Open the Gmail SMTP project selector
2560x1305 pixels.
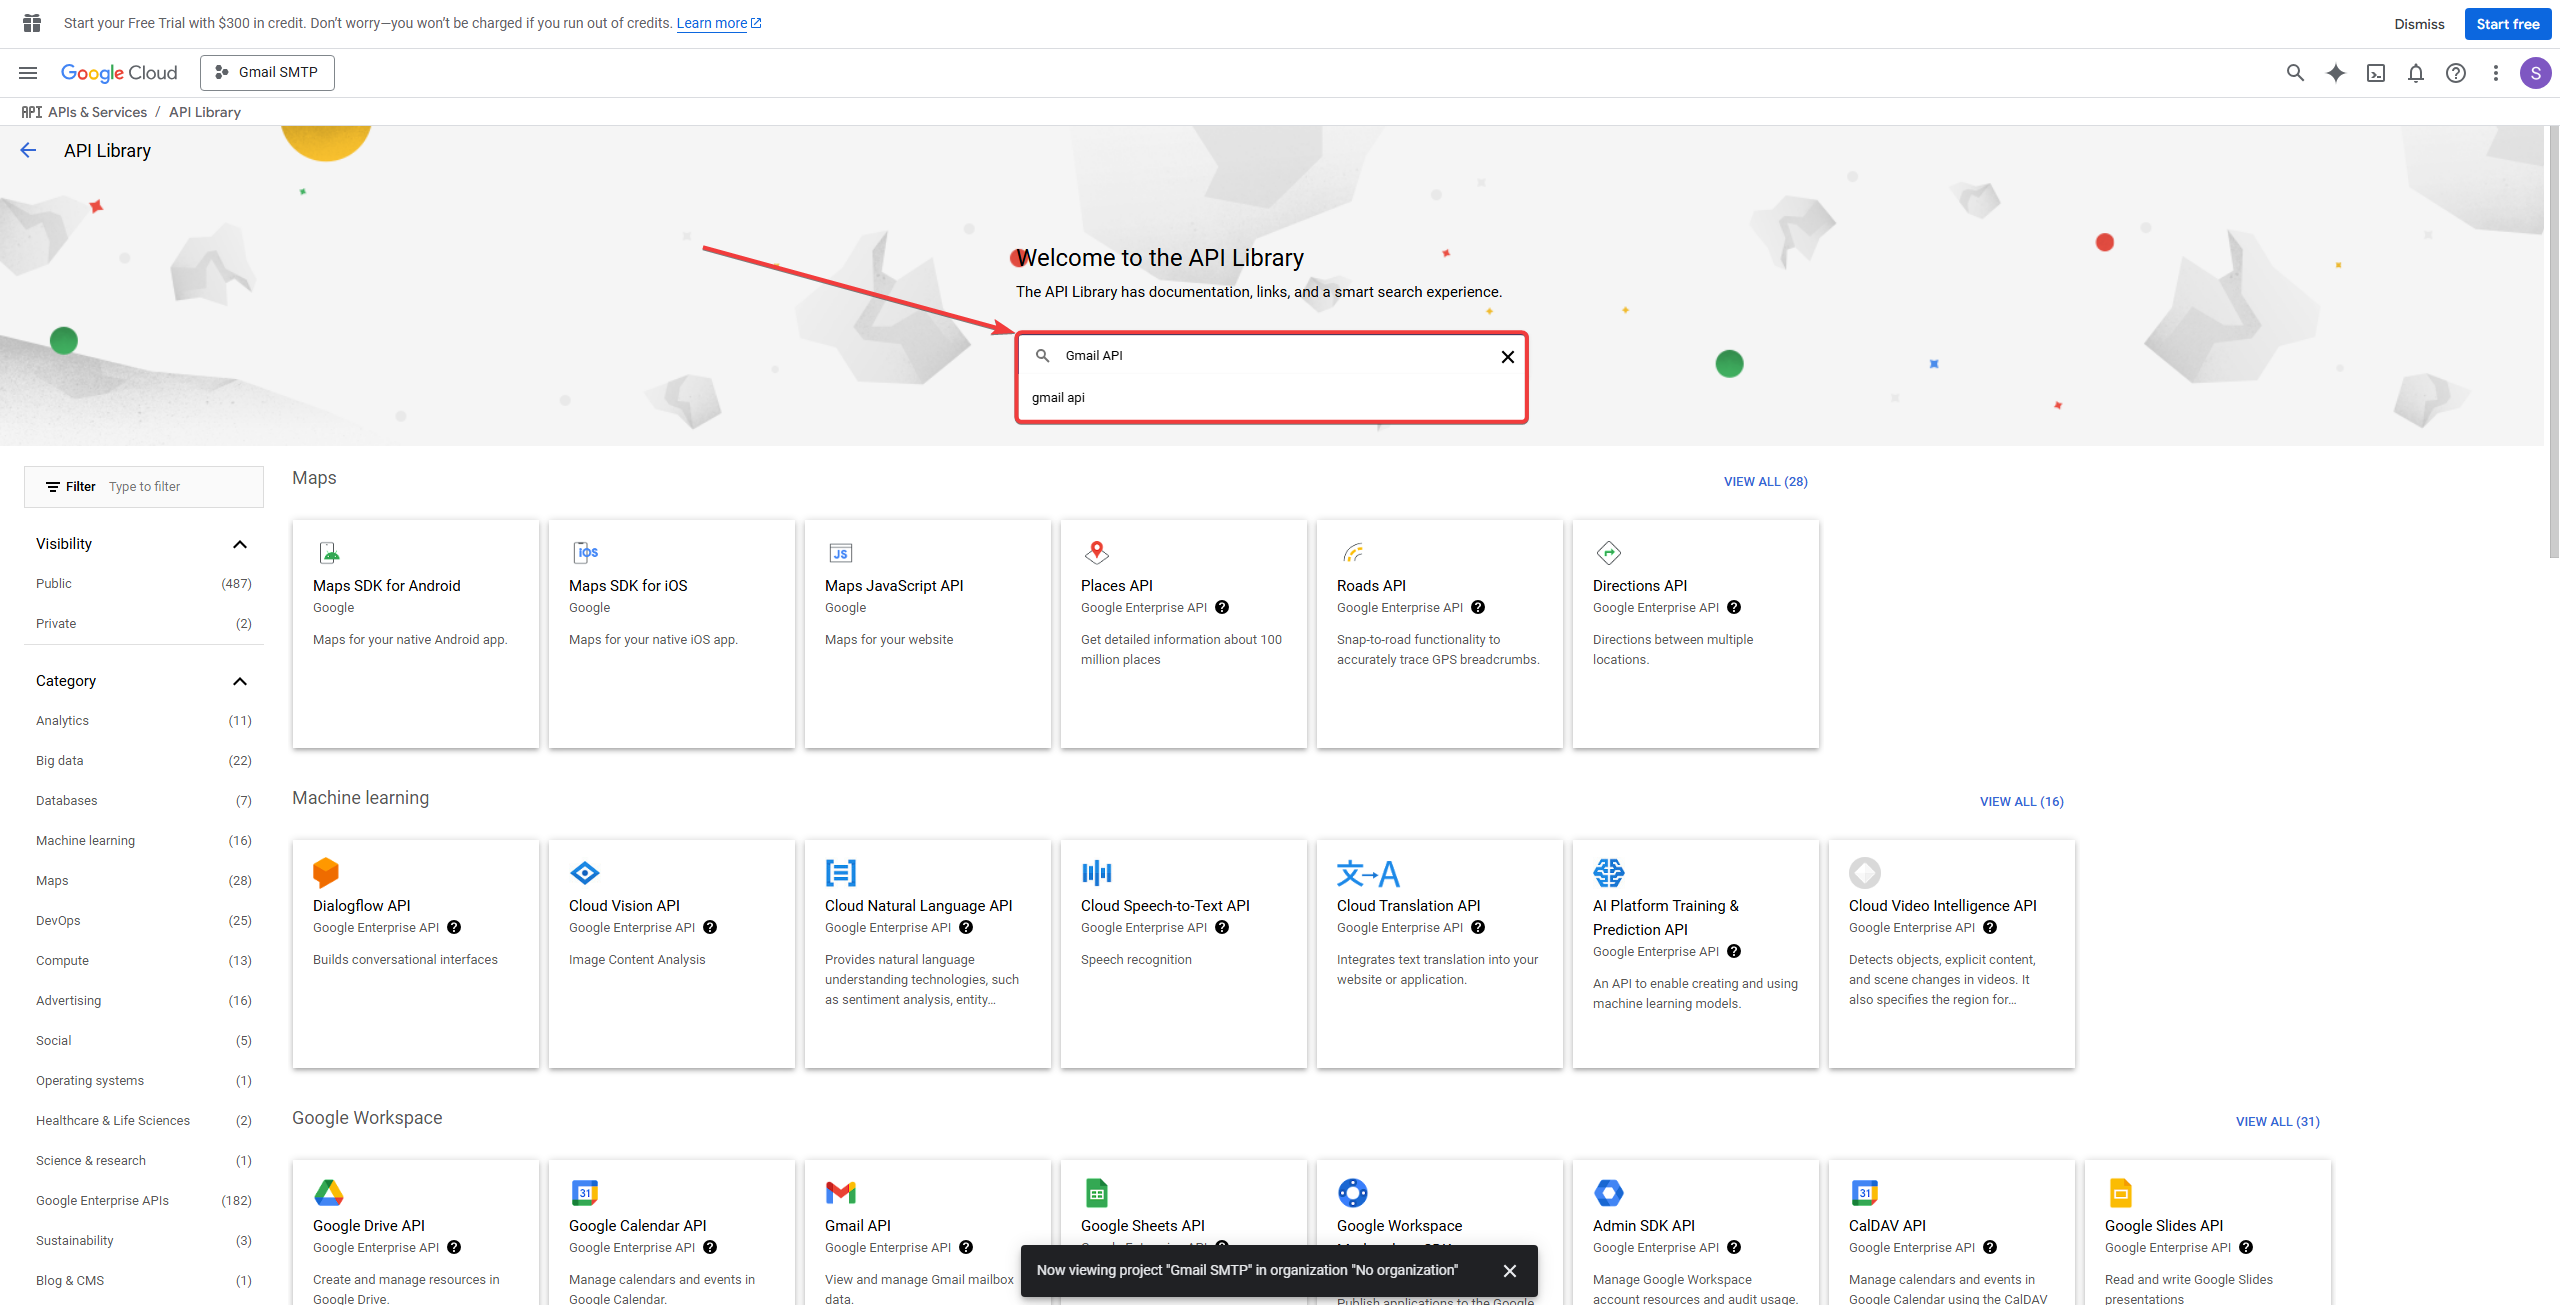(x=267, y=73)
